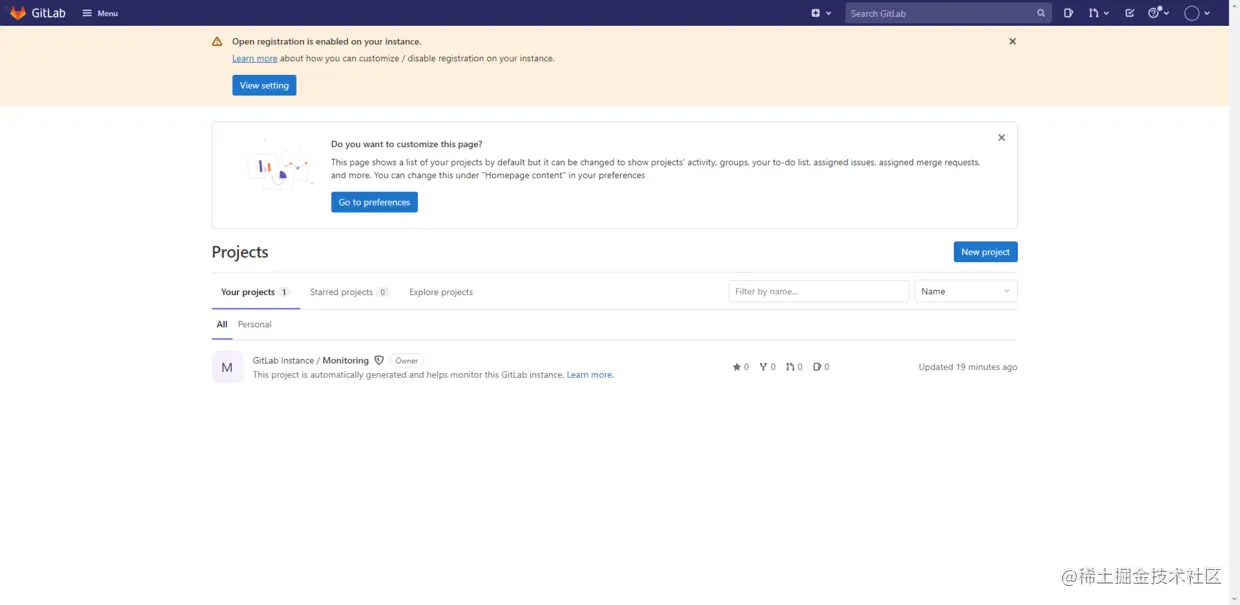
Task: Click the Projects page heading
Action: point(240,252)
